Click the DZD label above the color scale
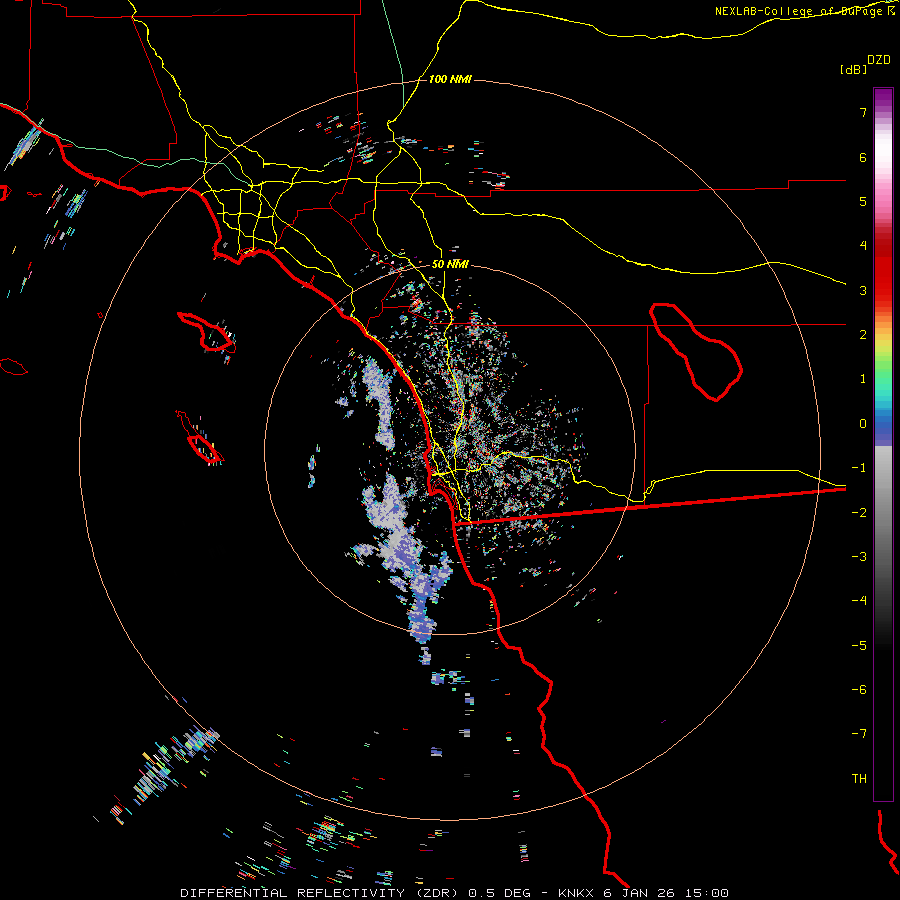Image resolution: width=900 pixels, height=900 pixels. (x=879, y=60)
